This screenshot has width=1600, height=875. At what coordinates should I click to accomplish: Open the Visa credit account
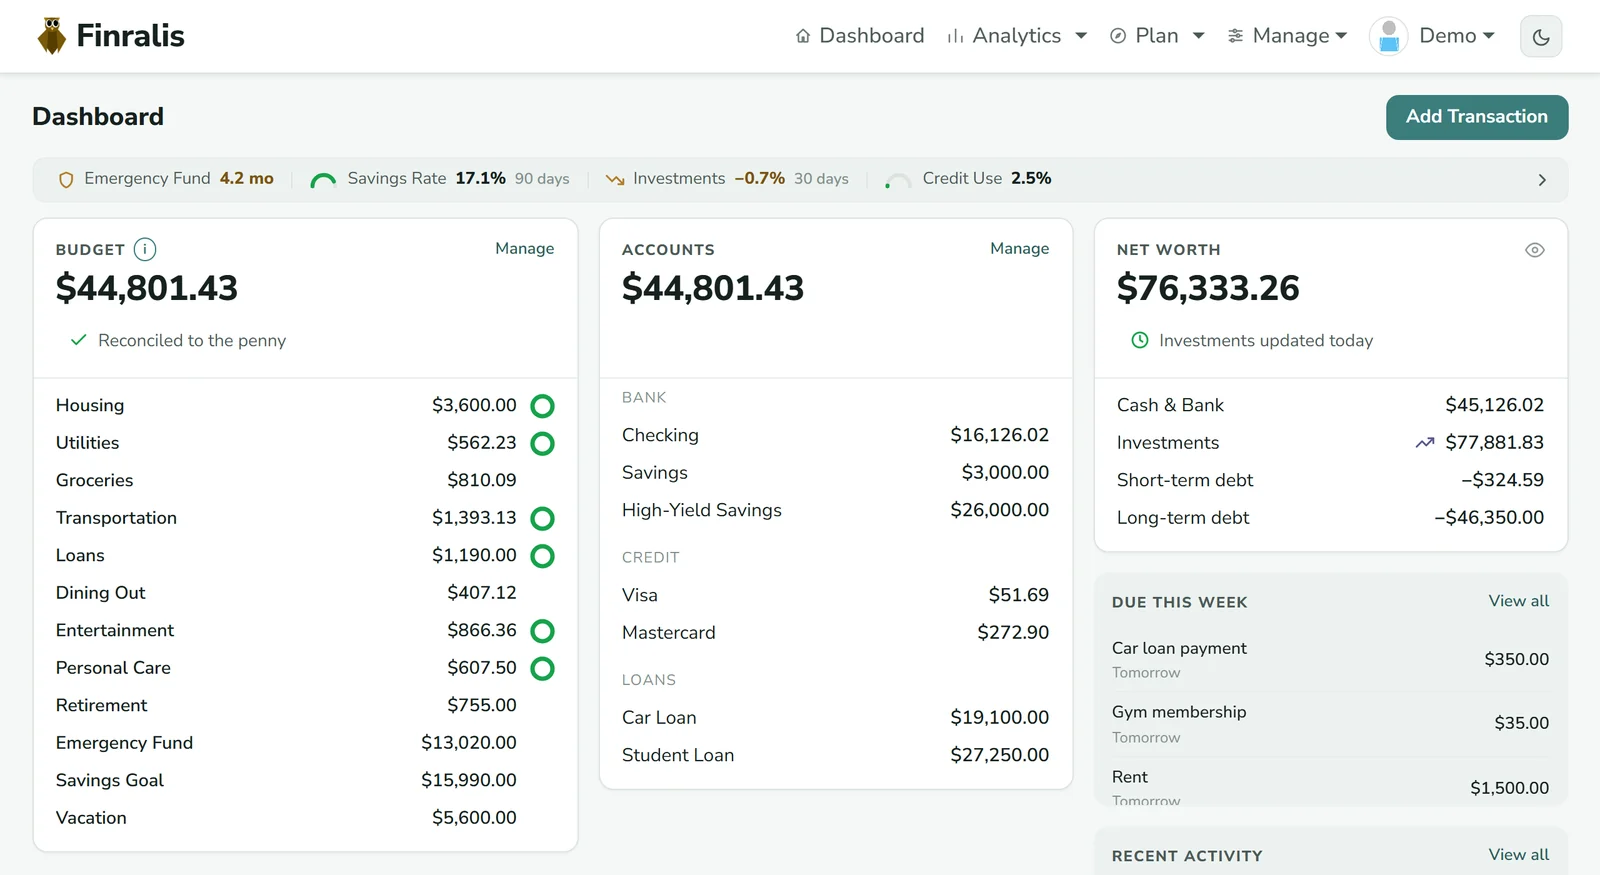pyautogui.click(x=836, y=595)
